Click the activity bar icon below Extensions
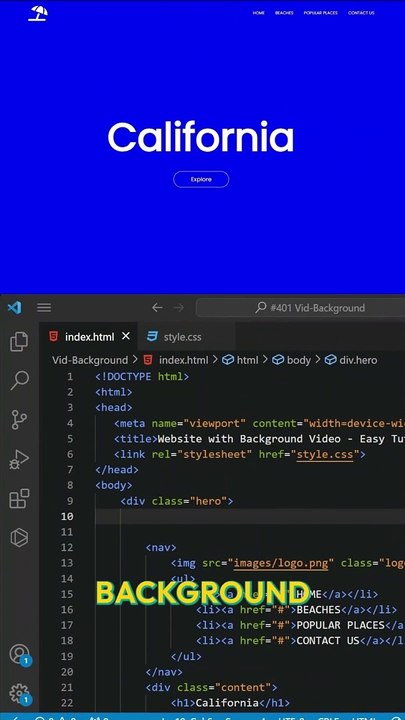 (x=19, y=537)
